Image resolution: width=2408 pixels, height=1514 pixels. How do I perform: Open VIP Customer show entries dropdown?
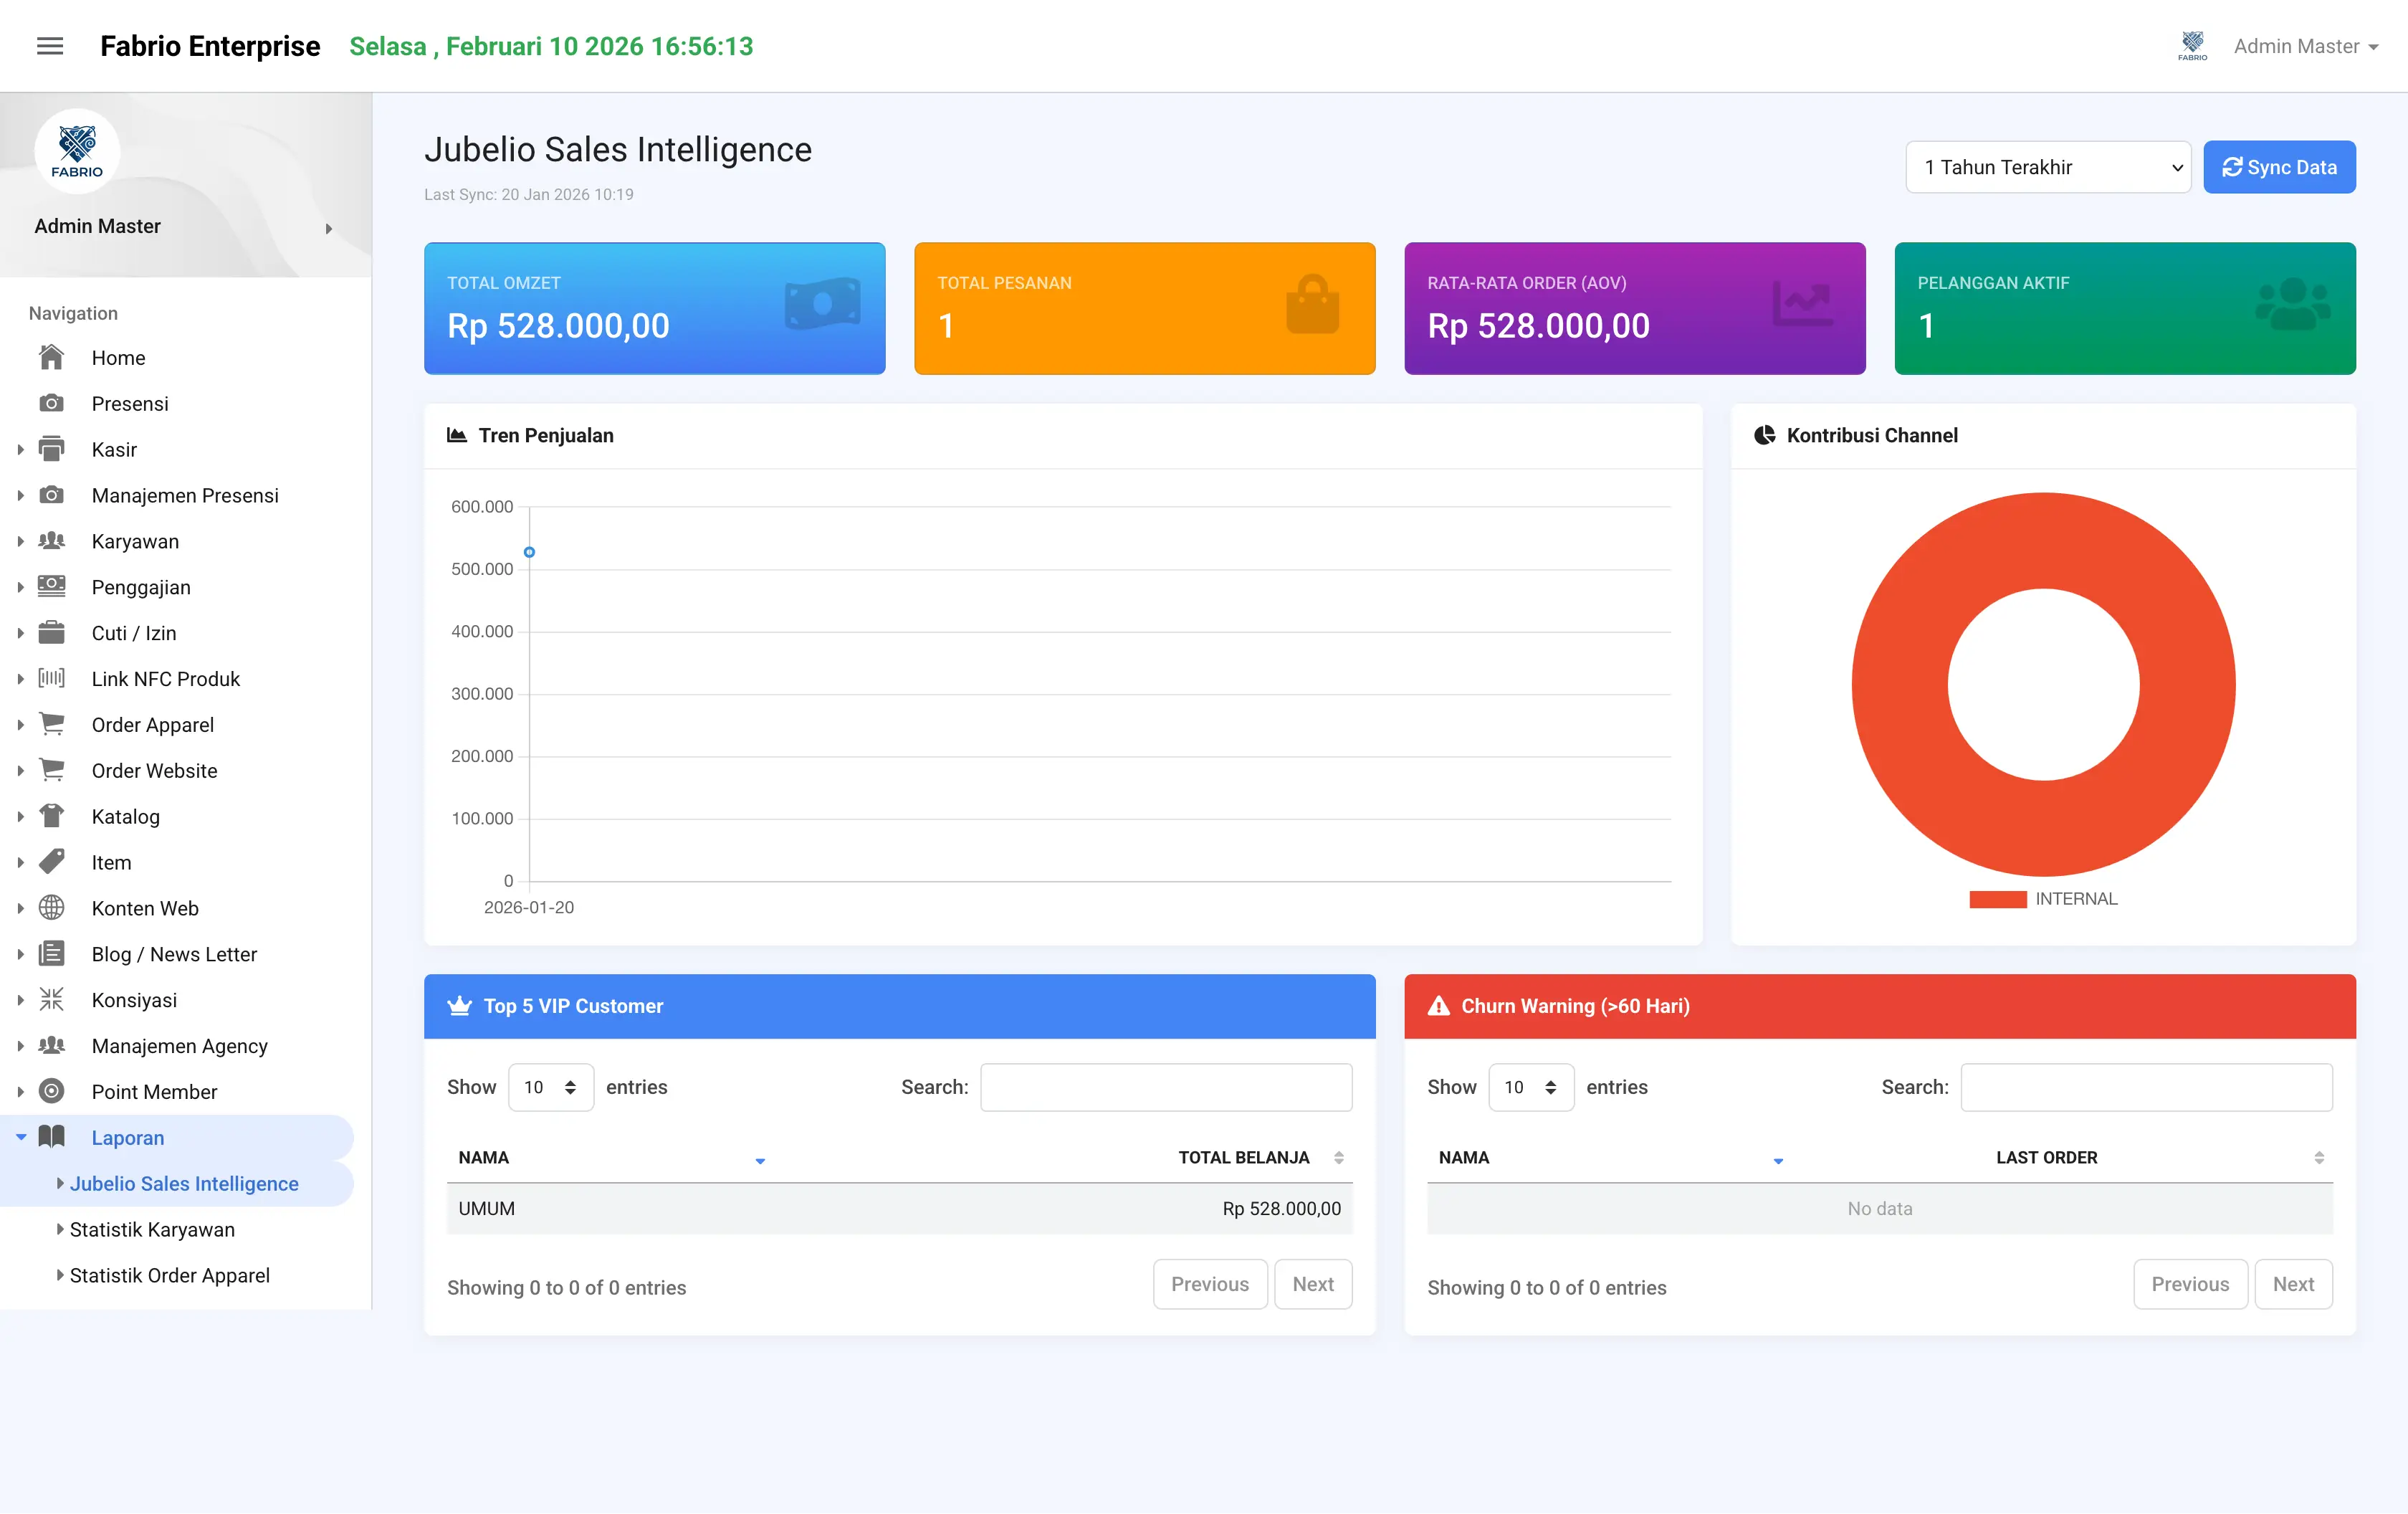click(551, 1087)
